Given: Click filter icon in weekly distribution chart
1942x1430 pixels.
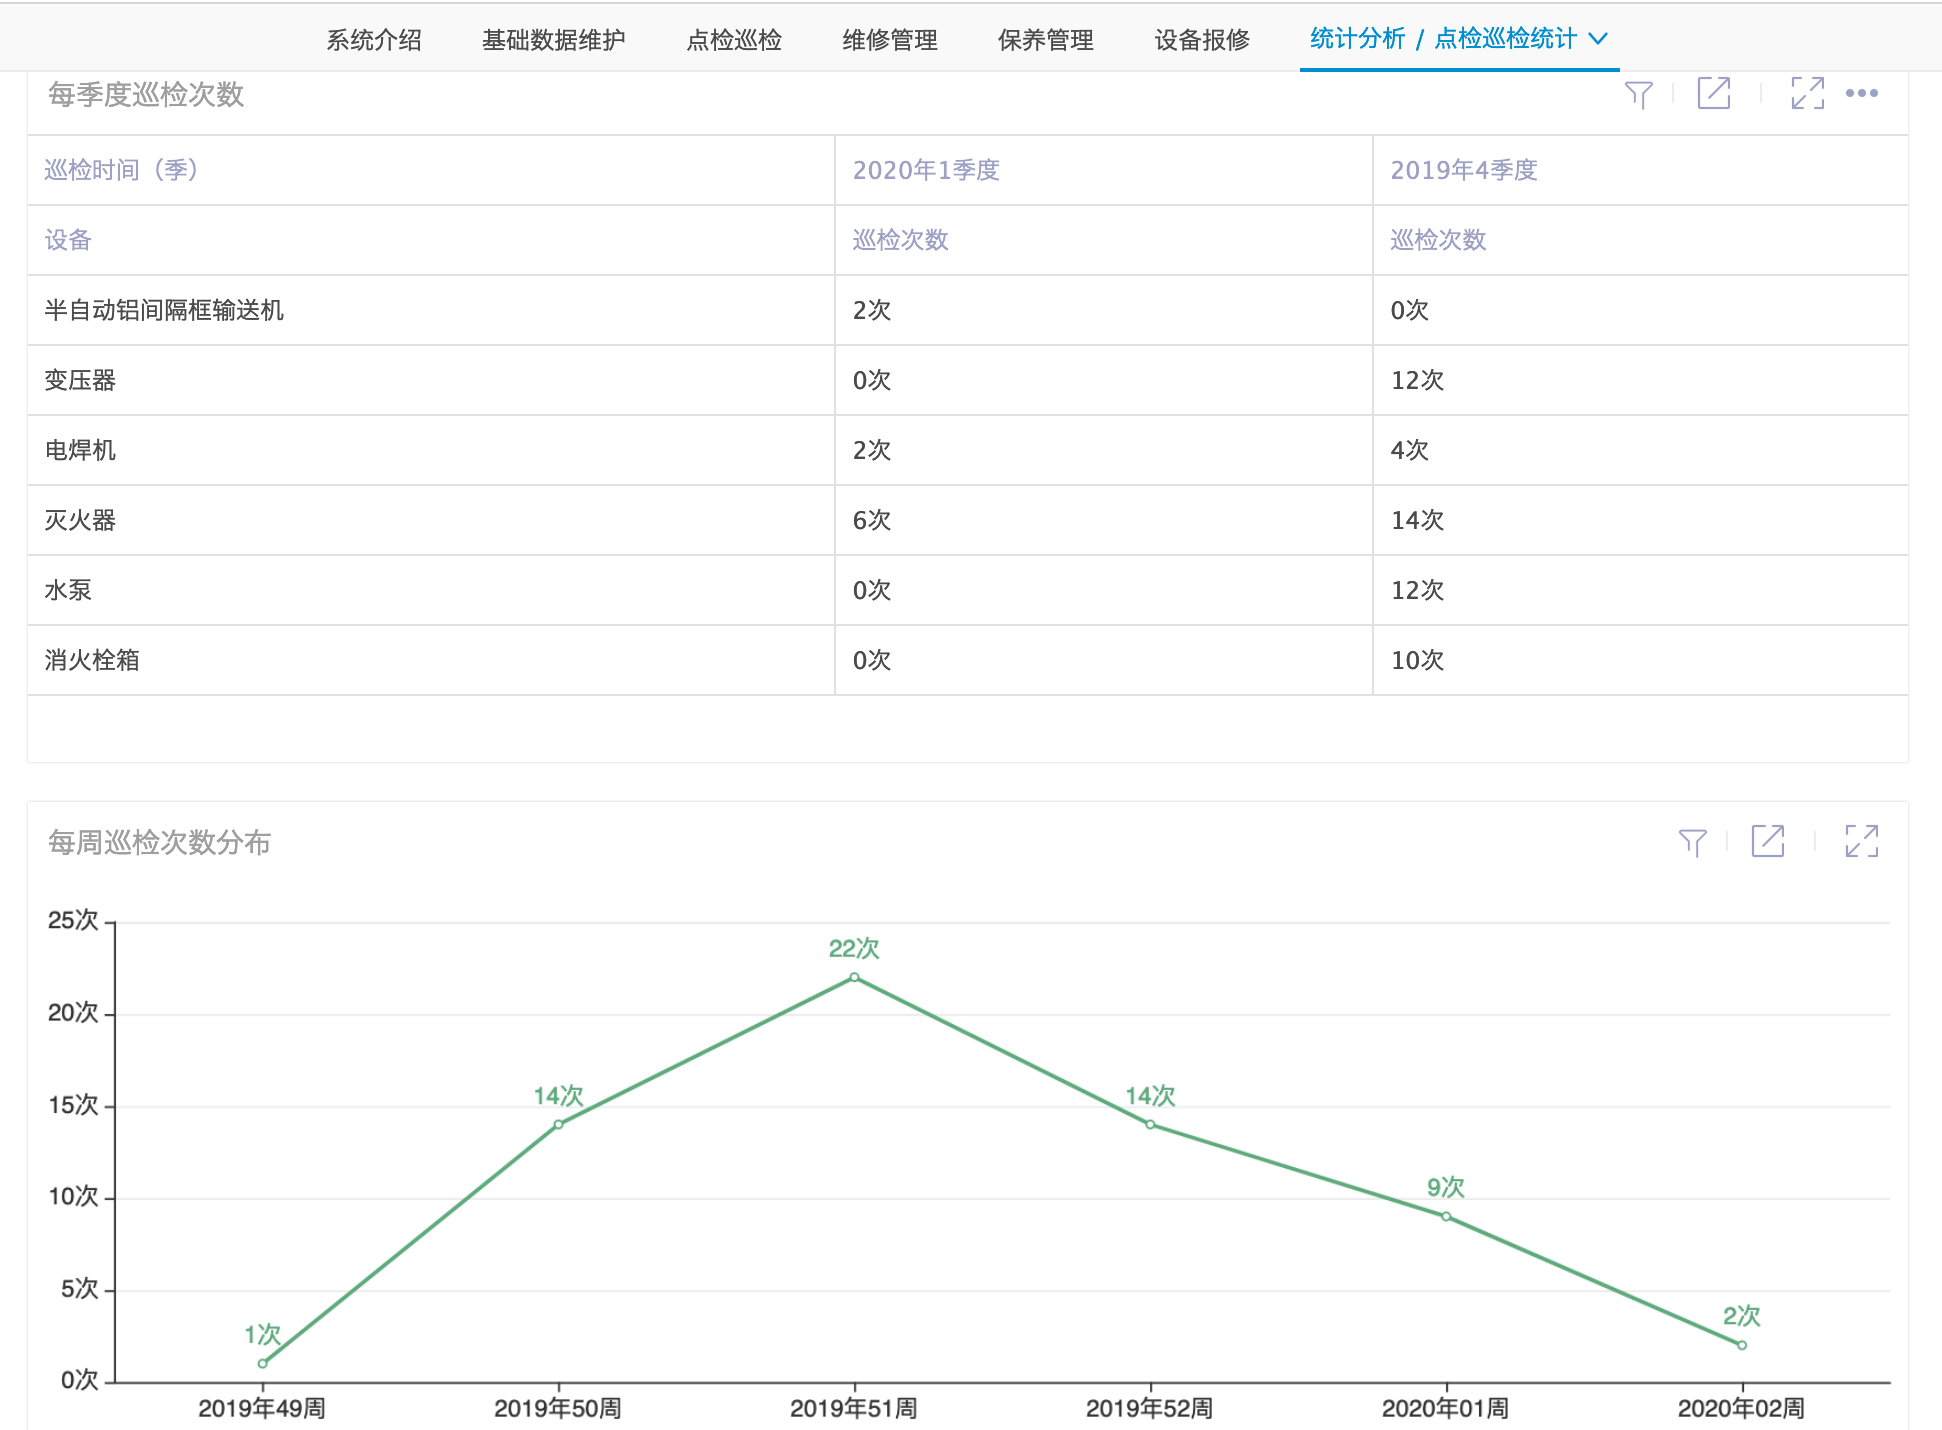Looking at the screenshot, I should click(1692, 842).
